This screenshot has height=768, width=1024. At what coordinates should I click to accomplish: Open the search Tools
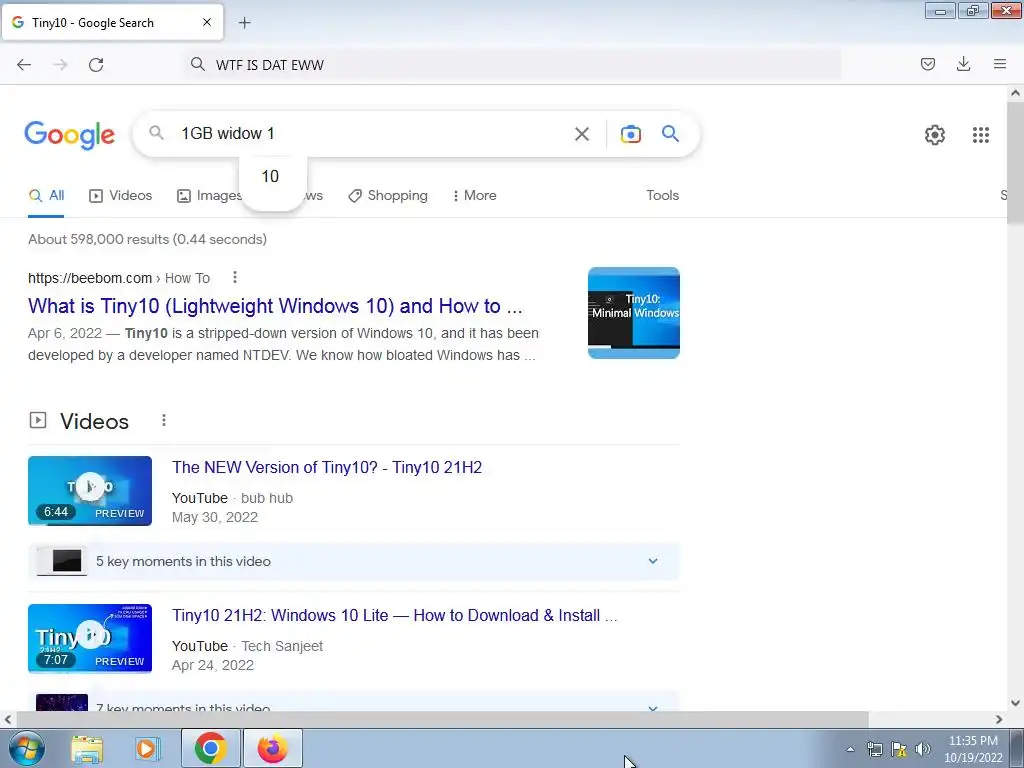coord(662,195)
